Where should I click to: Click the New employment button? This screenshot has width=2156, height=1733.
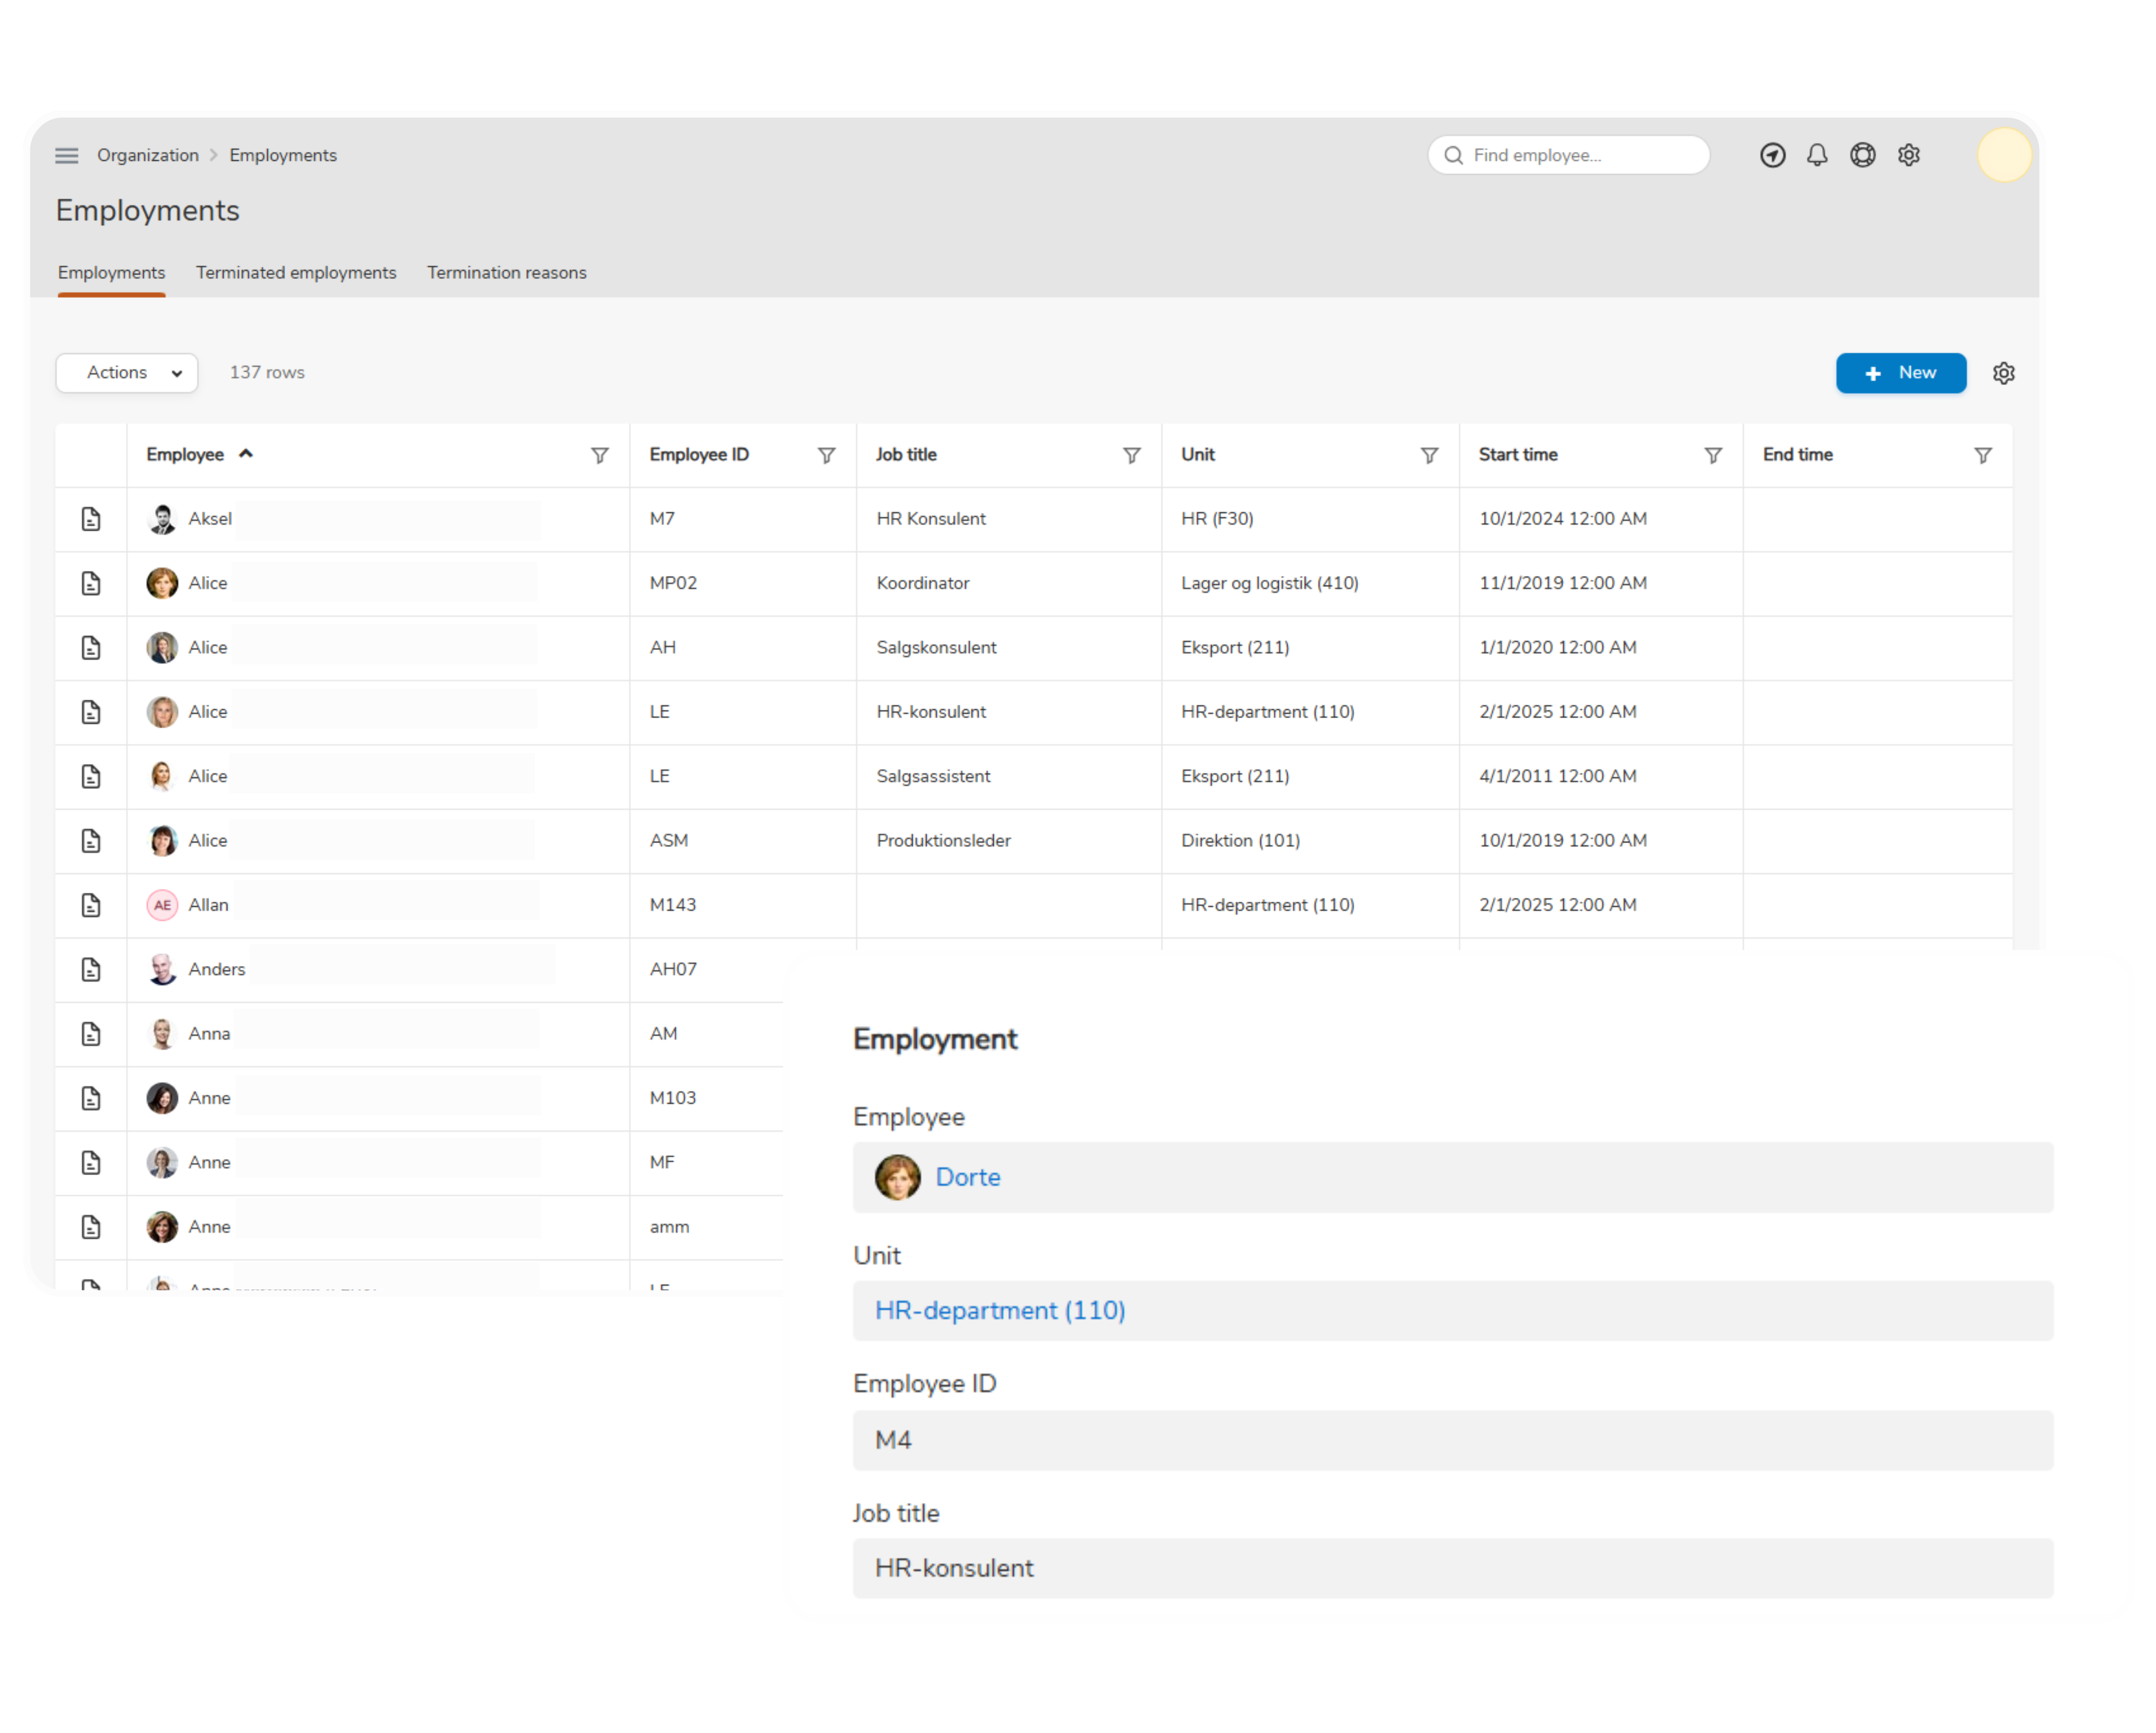click(x=1900, y=373)
